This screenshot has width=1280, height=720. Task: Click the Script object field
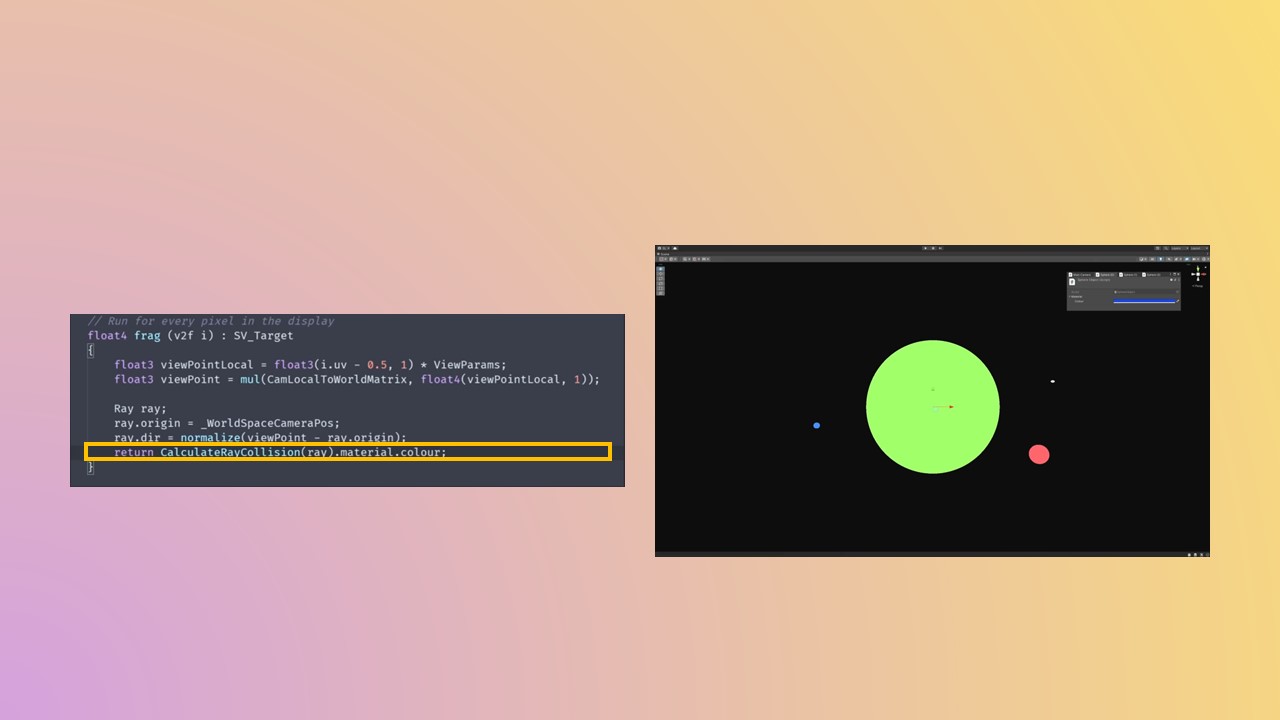(x=1147, y=292)
